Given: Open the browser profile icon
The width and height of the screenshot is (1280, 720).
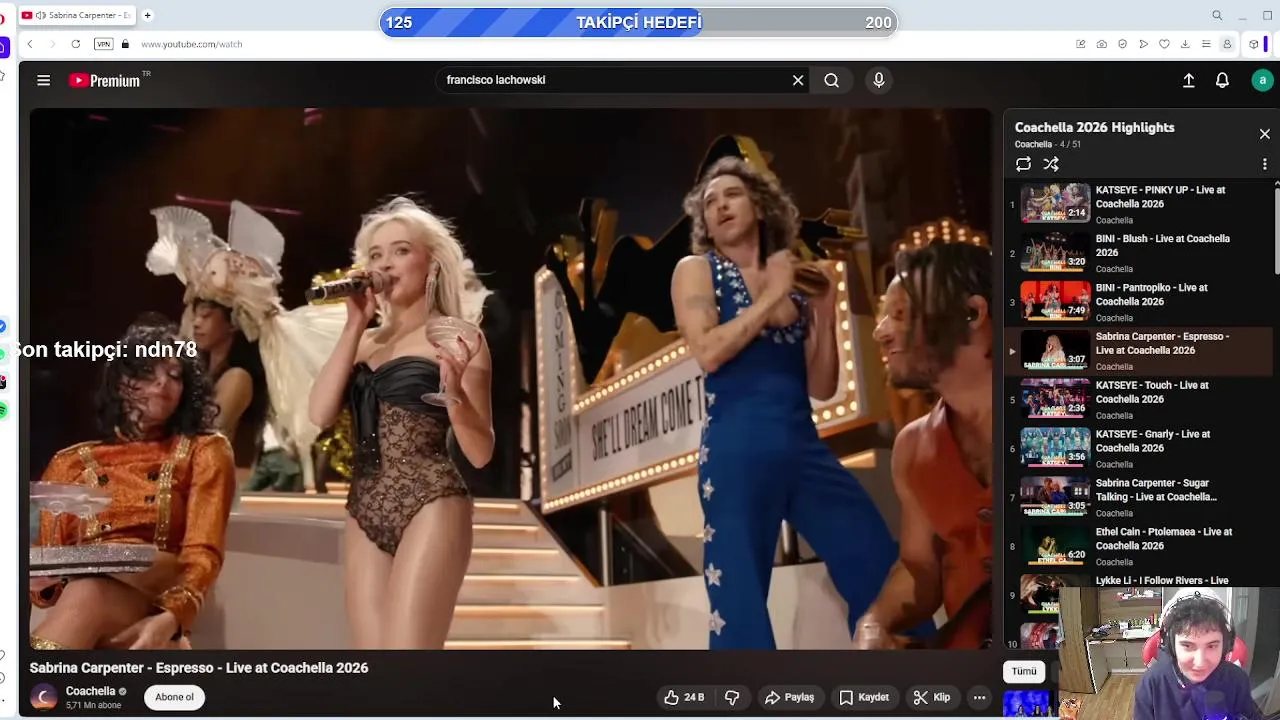Looking at the screenshot, I should click(1227, 44).
